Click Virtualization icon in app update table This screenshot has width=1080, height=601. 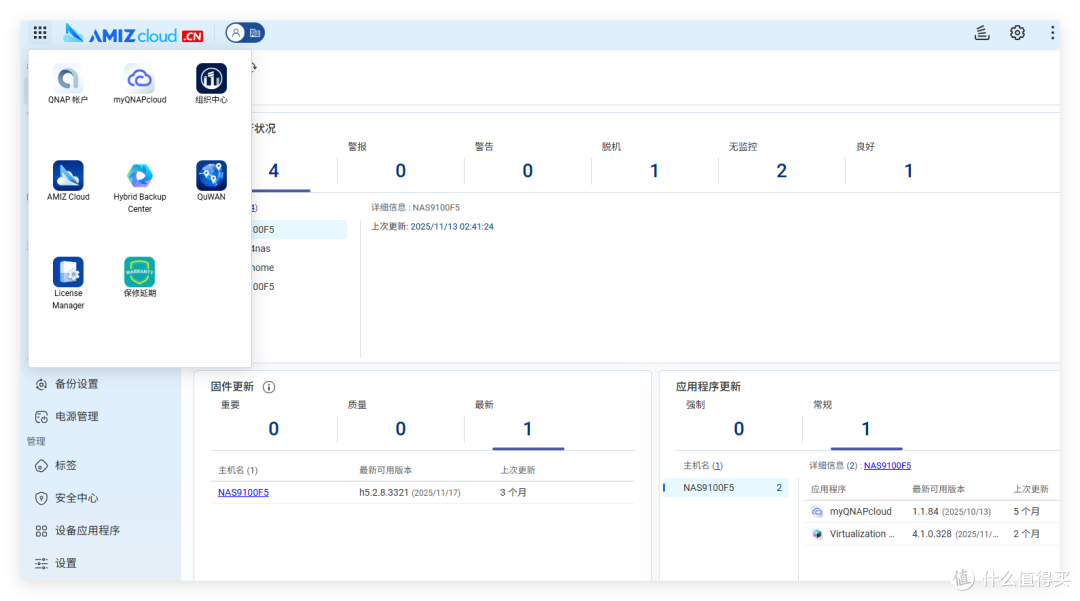817,534
